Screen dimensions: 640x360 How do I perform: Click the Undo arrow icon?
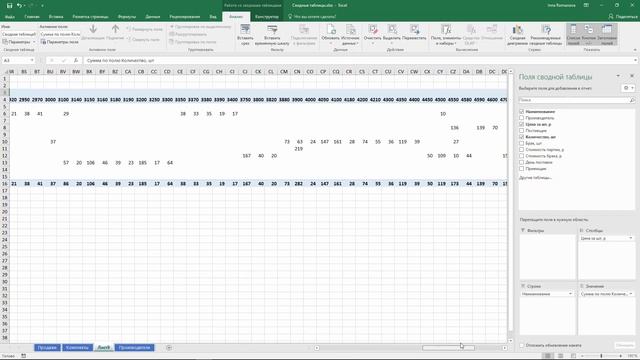(19, 5)
